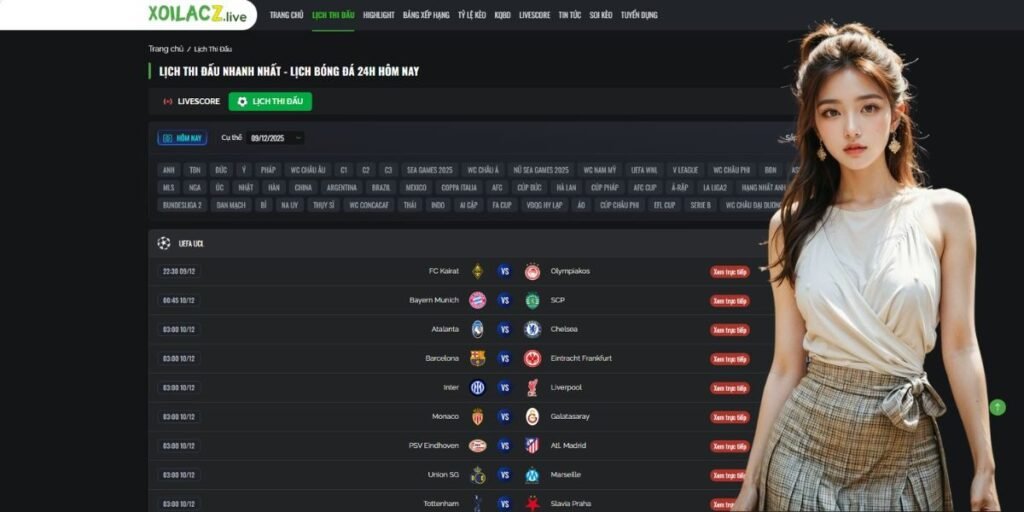Screen dimensions: 1024x512
Task: Open the TỶ LỆ KÈO menu
Action: 472,14
